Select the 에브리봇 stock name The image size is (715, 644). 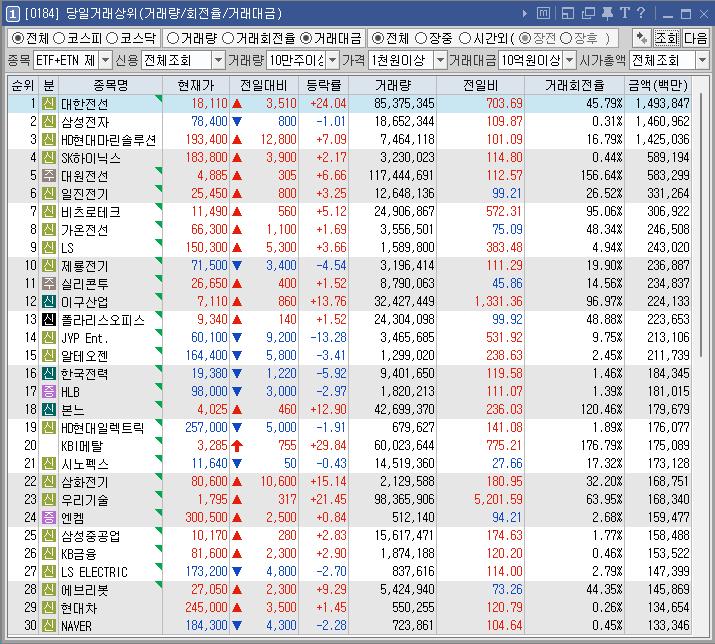(85, 590)
